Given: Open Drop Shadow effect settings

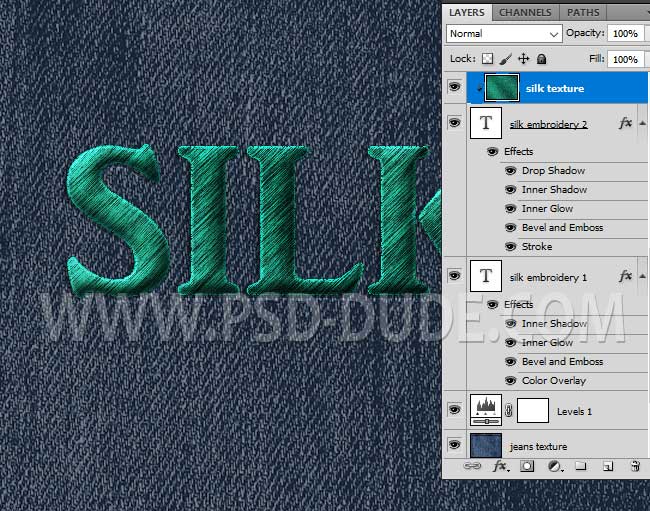Looking at the screenshot, I should [553, 171].
